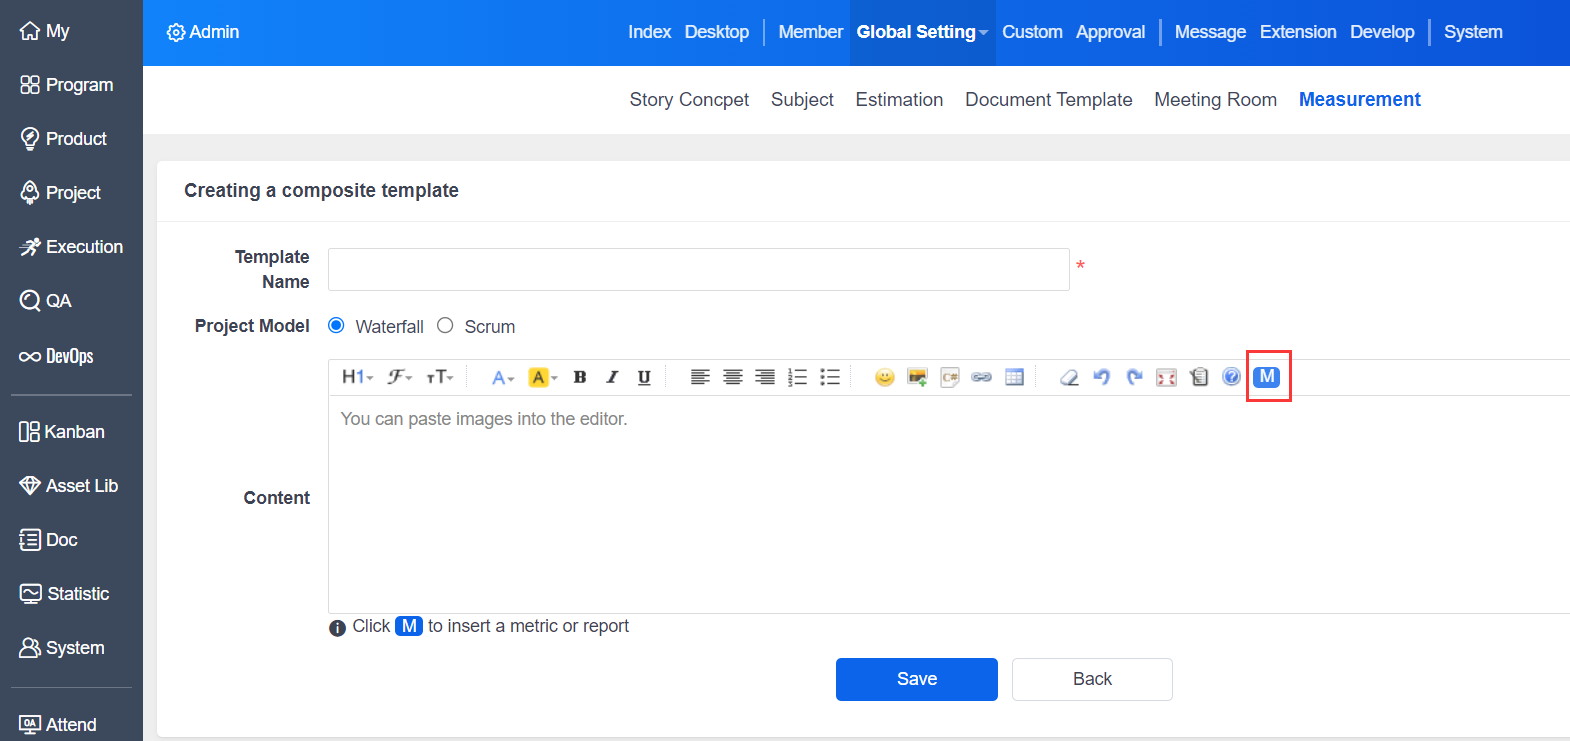Screen dimensions: 1570x741
Task: Click the blue M insert metric icon
Action: click(x=1267, y=377)
